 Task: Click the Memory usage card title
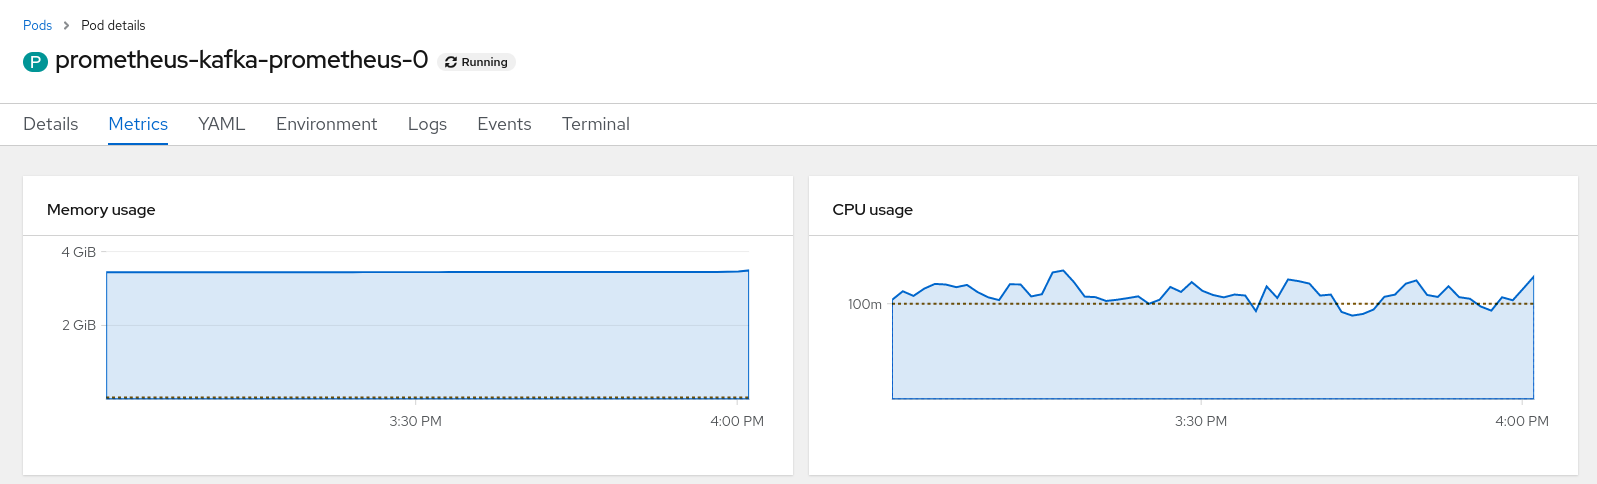coord(101,210)
